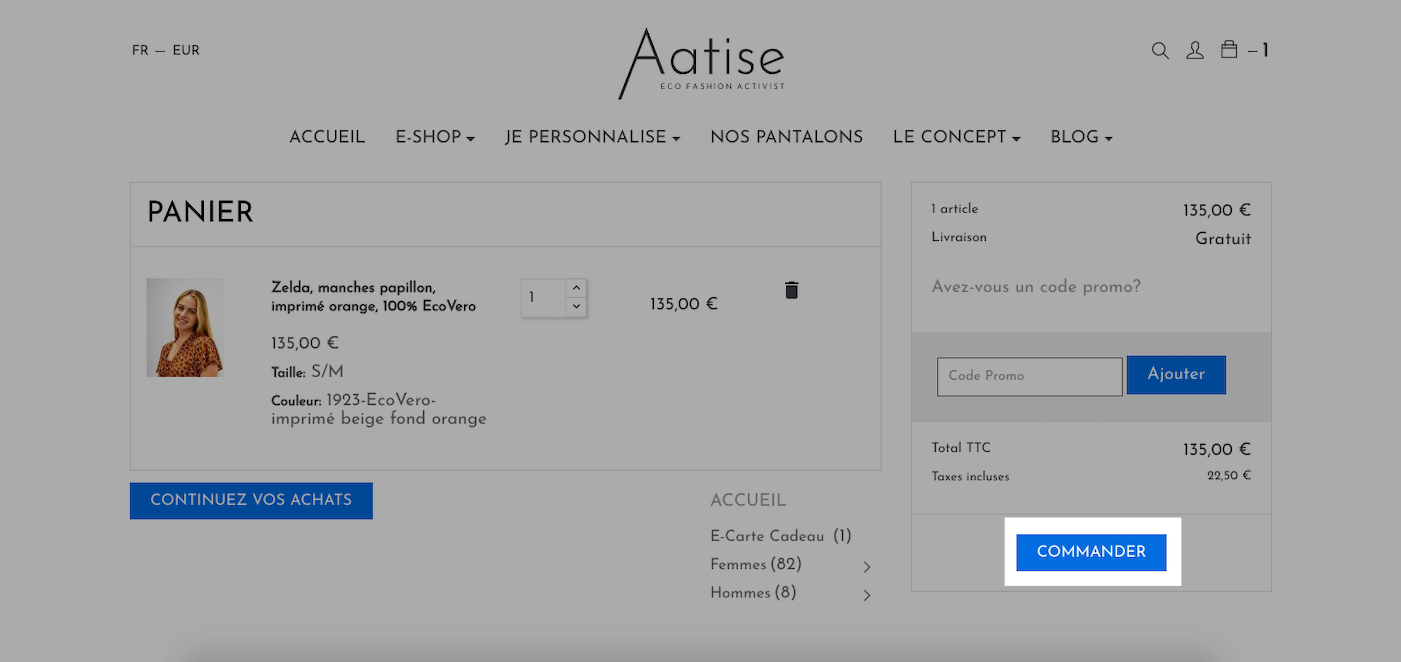This screenshot has height=662, width=1401.
Task: Expand the E-SHOP dropdown menu
Action: tap(435, 137)
